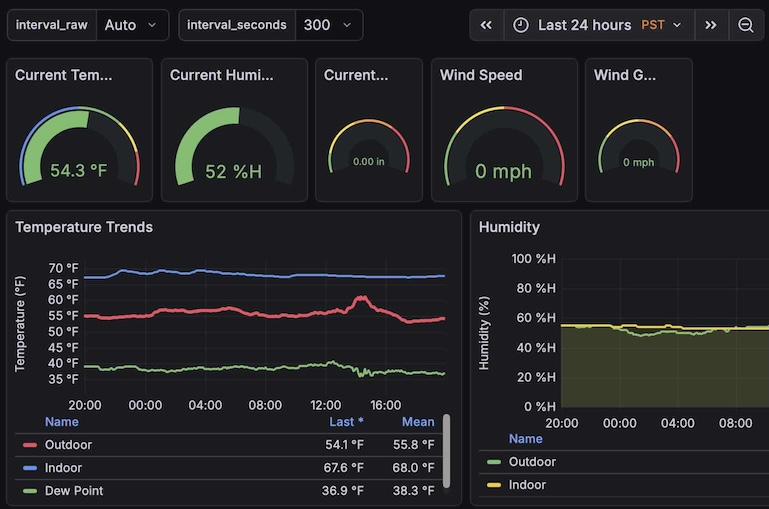Sort temperature legend by Mean column
This screenshot has width=769, height=509.
point(418,422)
